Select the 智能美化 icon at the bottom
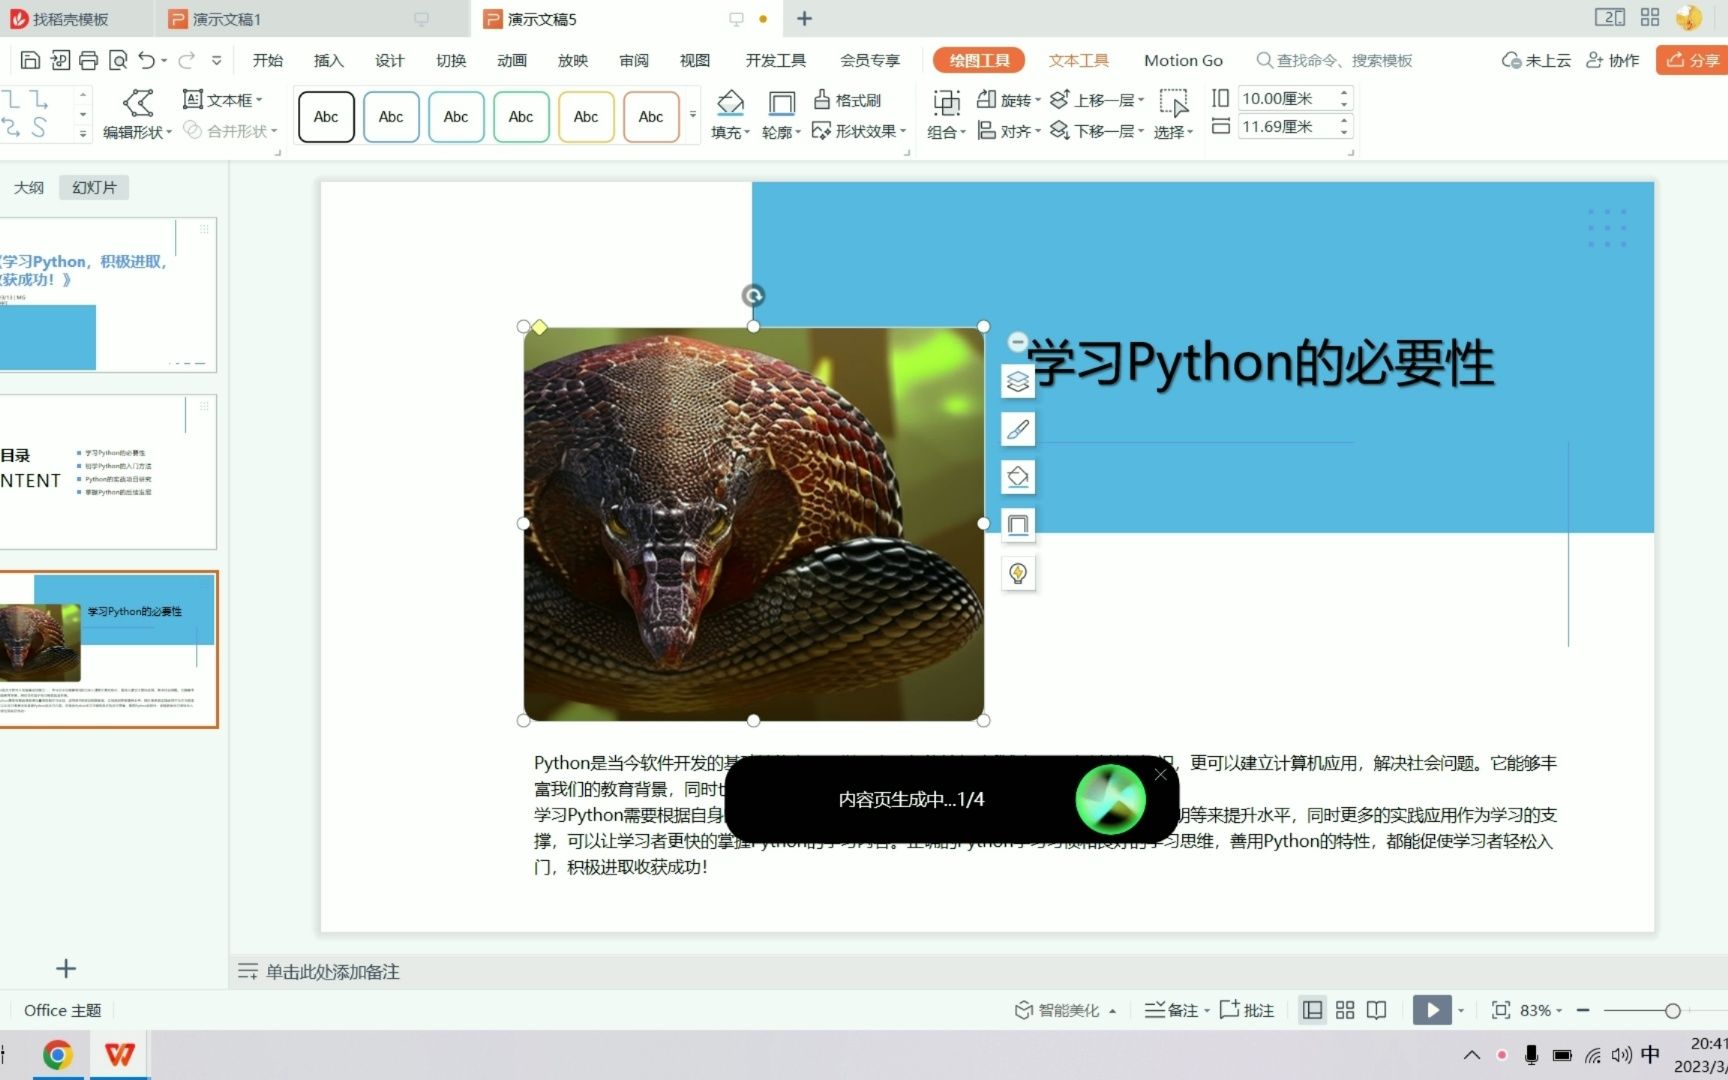 point(1022,1010)
